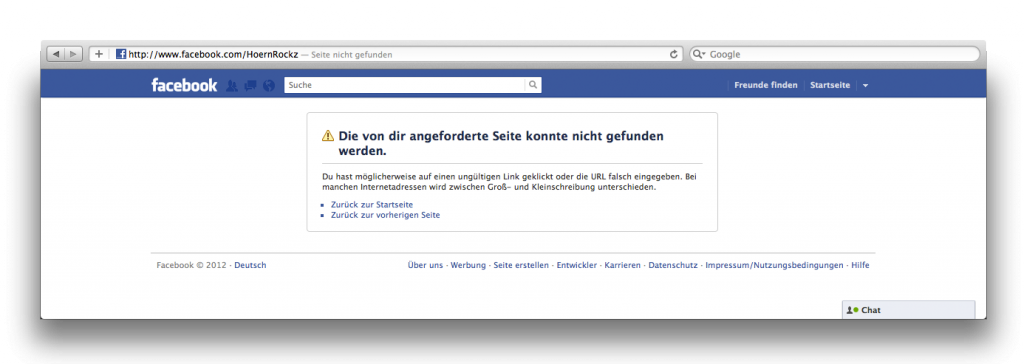Viewport: 1024px width, 364px height.
Task: Click 'Seite nicht gefunden' title text
Action: [x=351, y=55]
